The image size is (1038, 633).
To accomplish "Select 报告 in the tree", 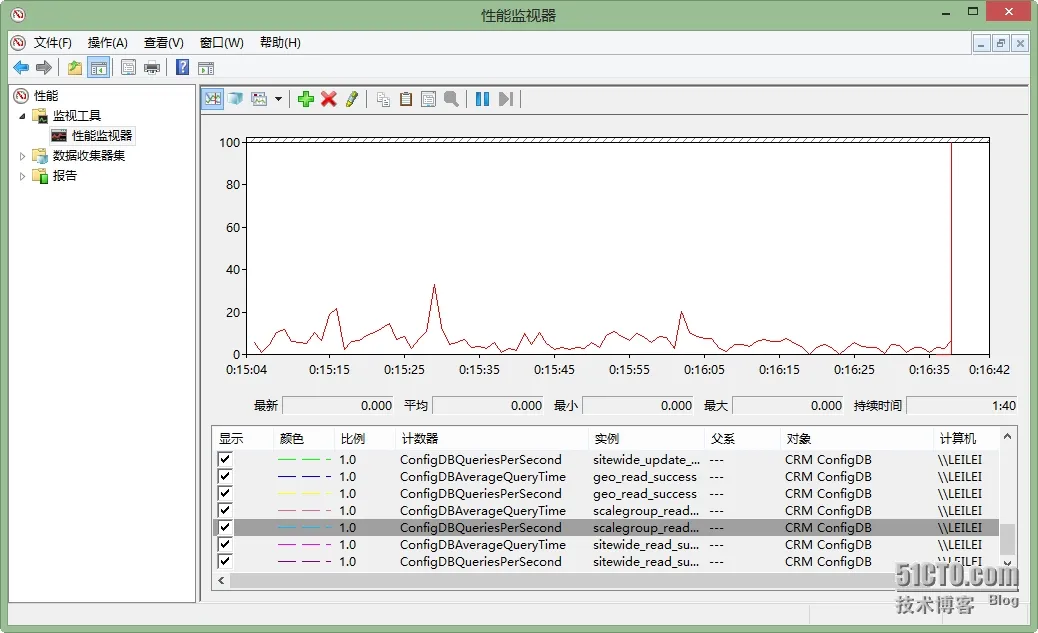I will (64, 175).
